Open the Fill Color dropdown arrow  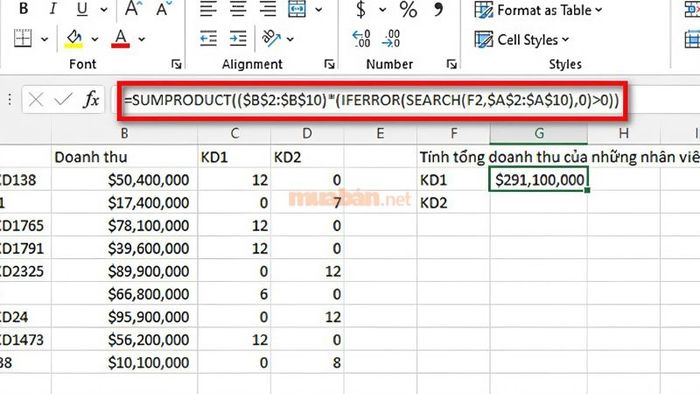95,39
